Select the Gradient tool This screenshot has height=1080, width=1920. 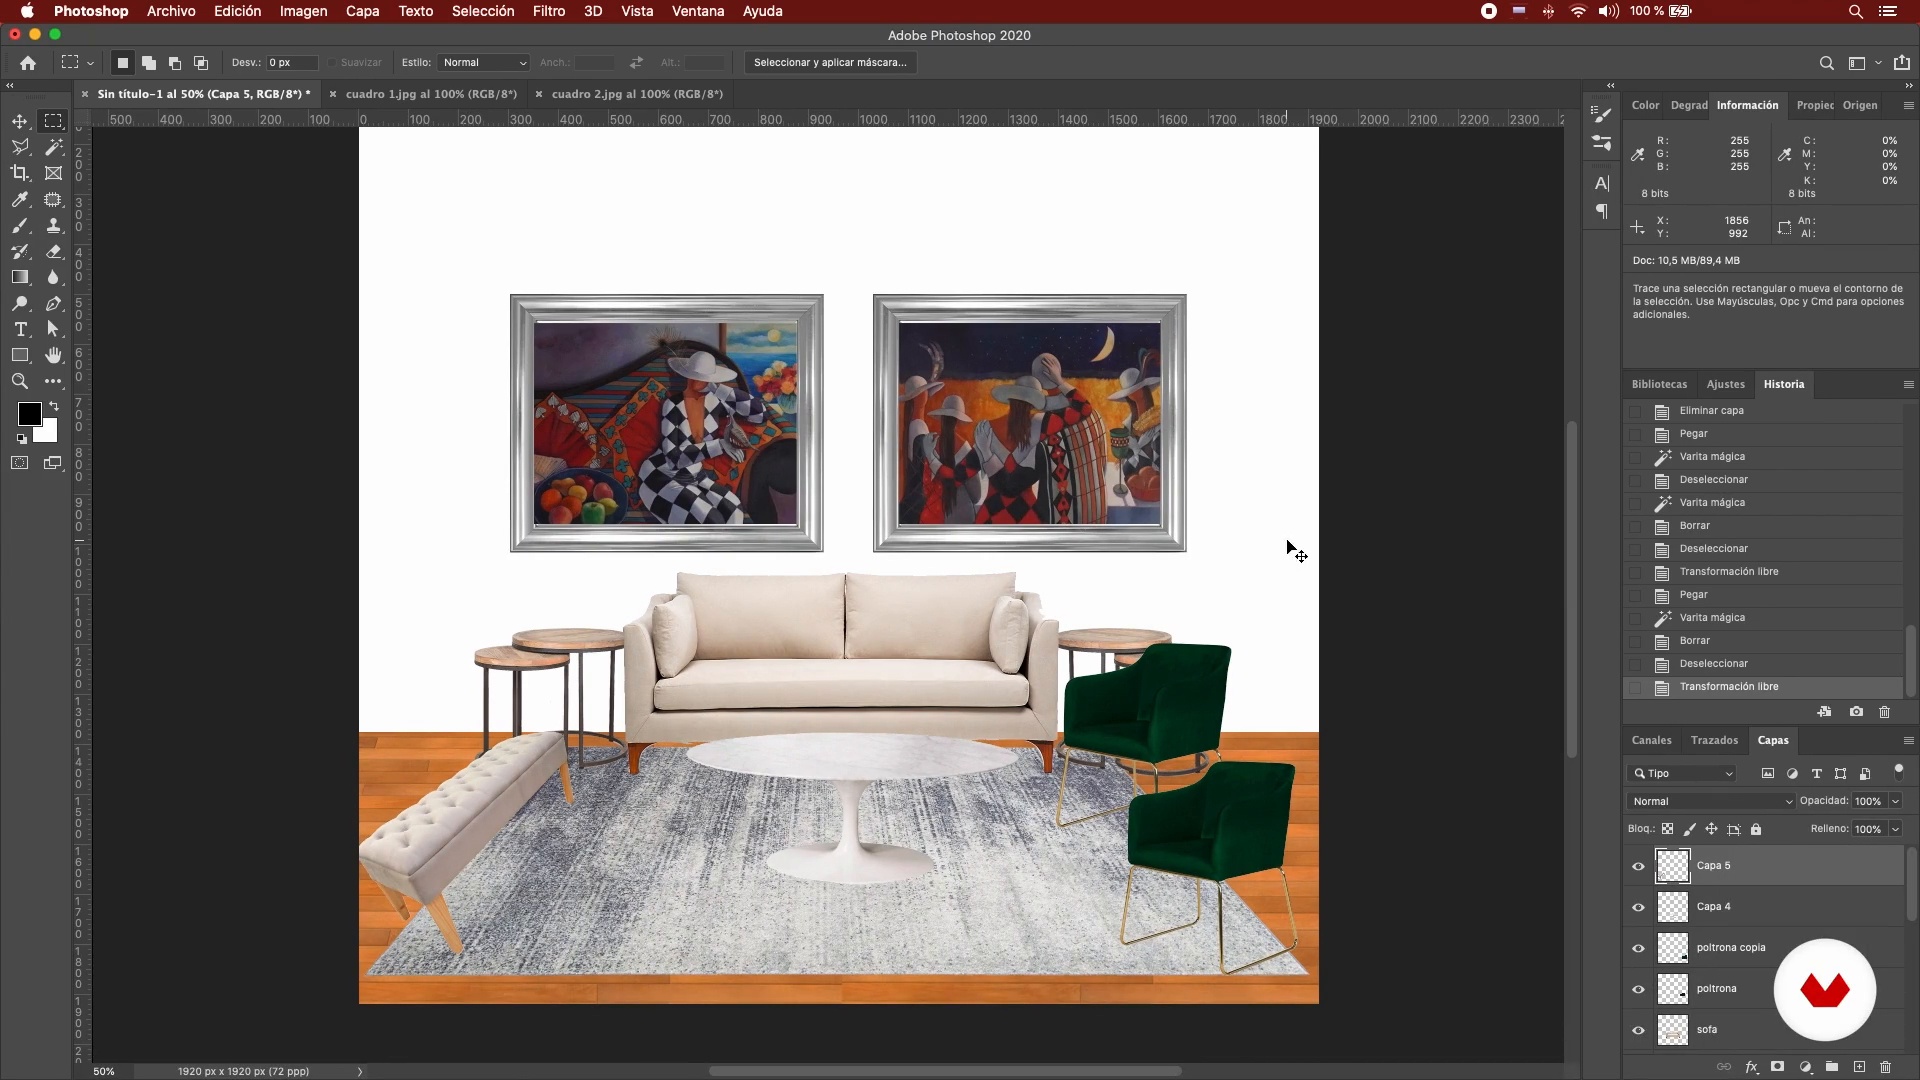pyautogui.click(x=20, y=277)
